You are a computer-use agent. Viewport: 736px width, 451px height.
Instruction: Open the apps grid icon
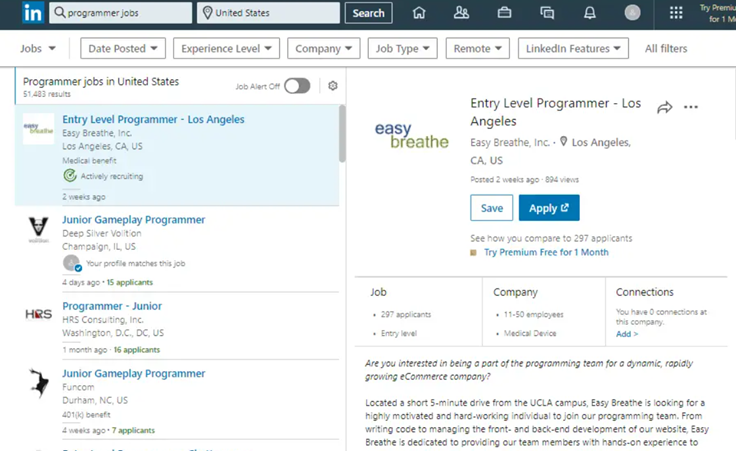click(x=676, y=13)
